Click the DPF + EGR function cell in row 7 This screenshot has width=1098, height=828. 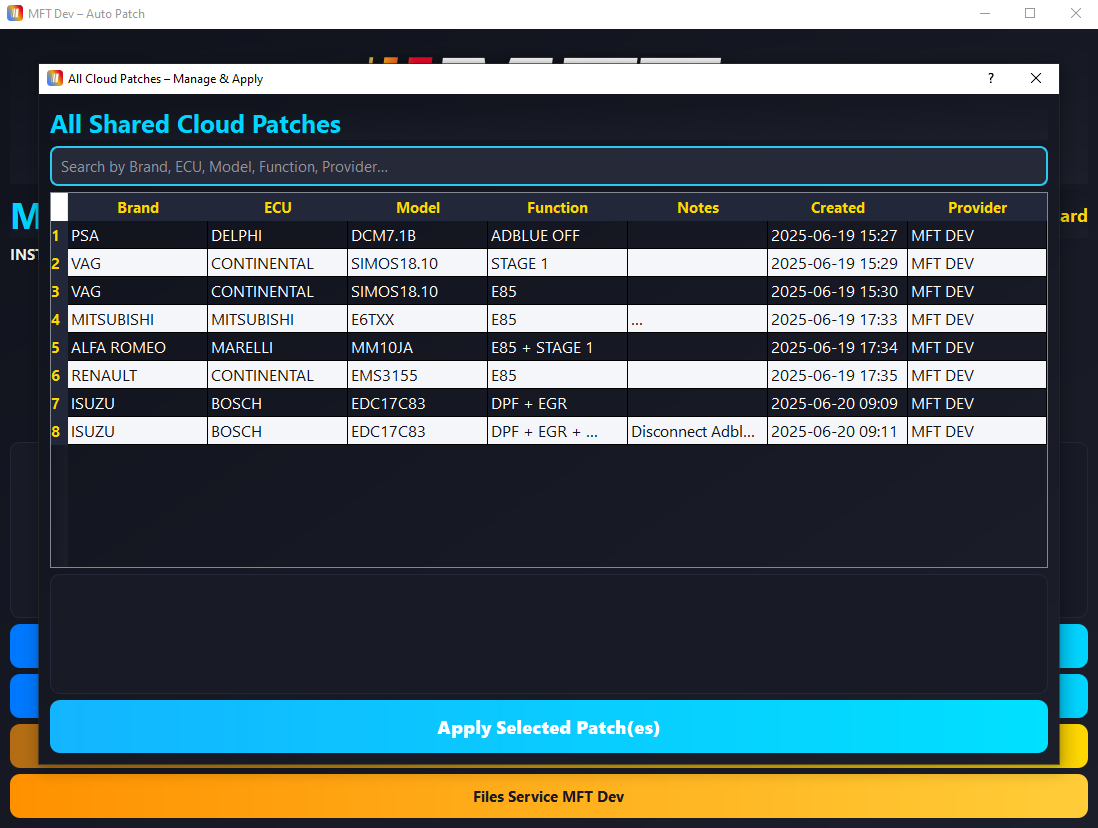(557, 403)
